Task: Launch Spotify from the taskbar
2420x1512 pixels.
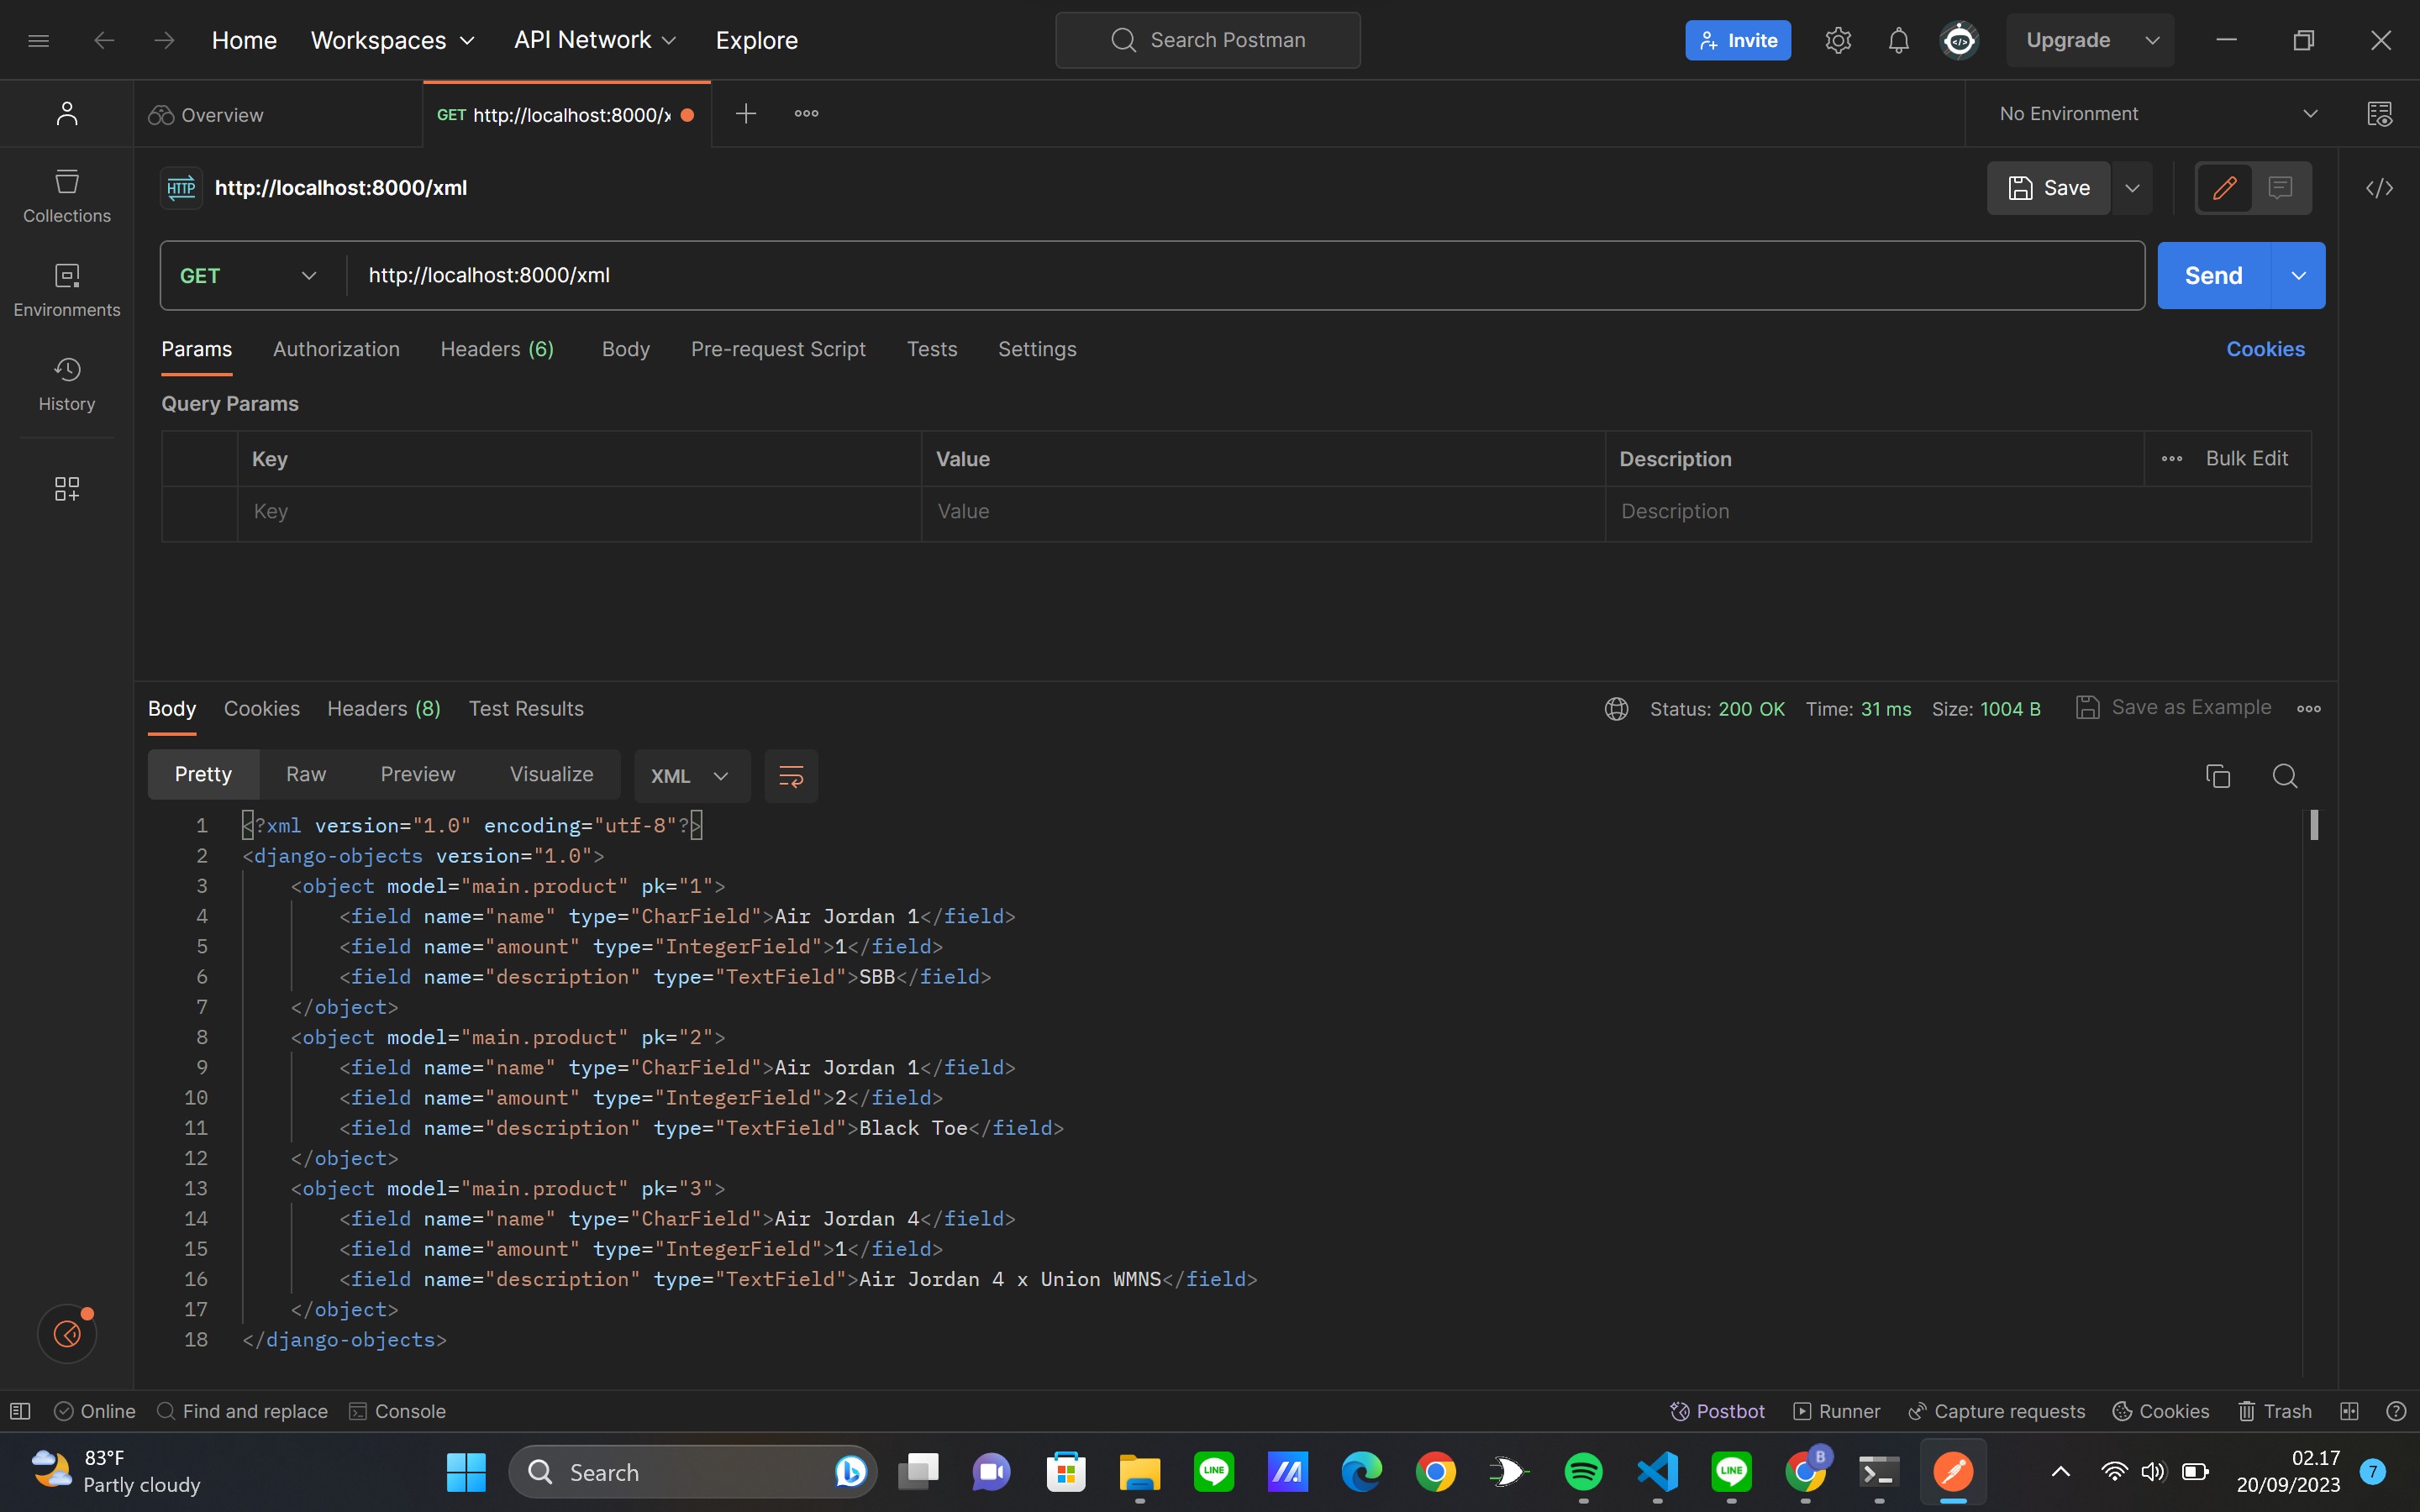Action: pos(1583,1471)
